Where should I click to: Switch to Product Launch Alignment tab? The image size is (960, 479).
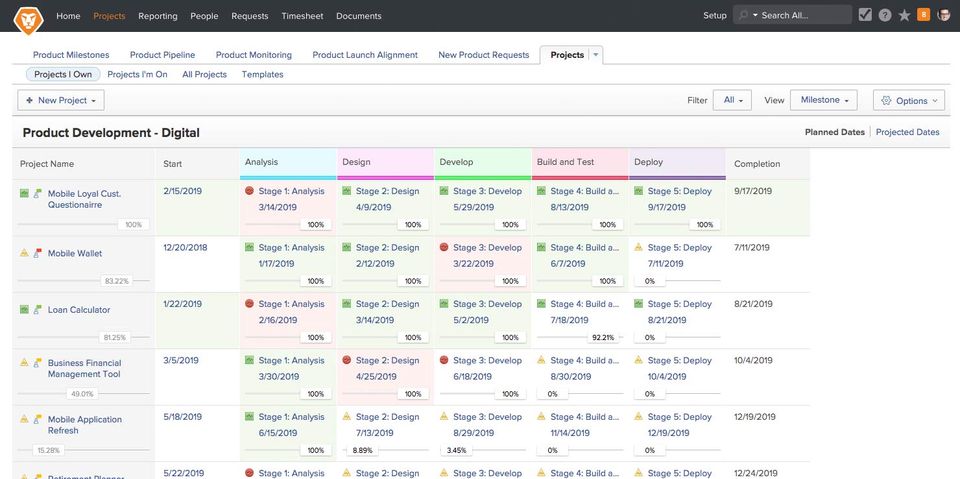pos(365,55)
